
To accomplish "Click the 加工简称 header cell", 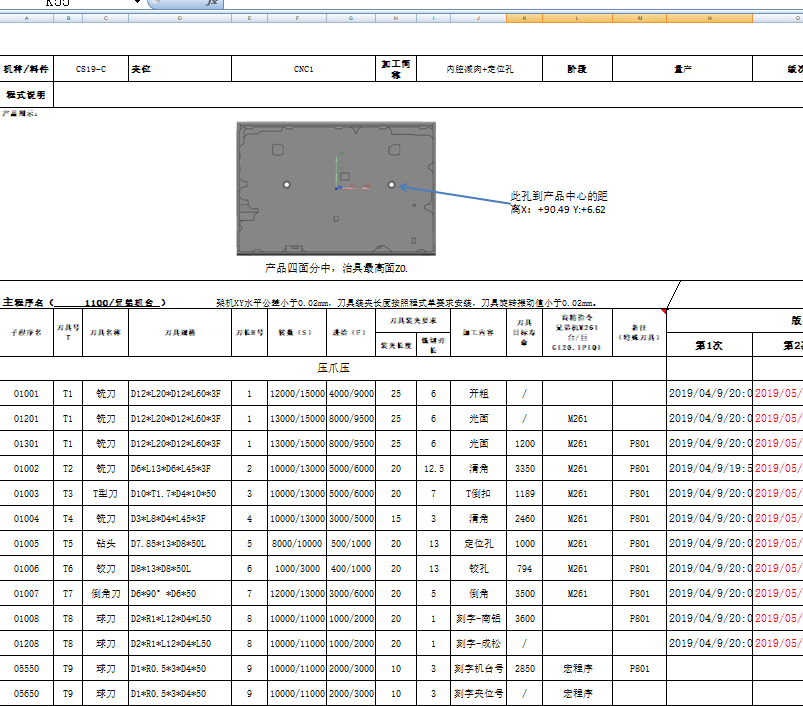I will pyautogui.click(x=396, y=67).
